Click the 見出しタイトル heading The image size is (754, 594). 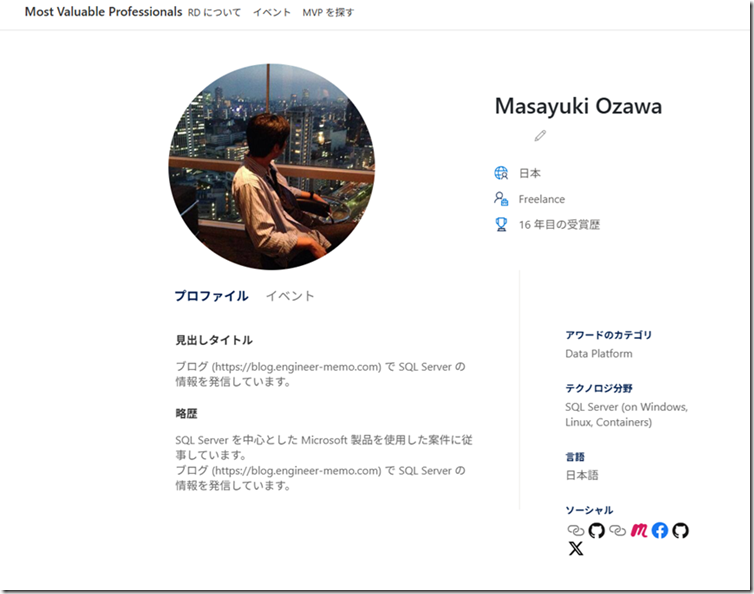(x=214, y=340)
